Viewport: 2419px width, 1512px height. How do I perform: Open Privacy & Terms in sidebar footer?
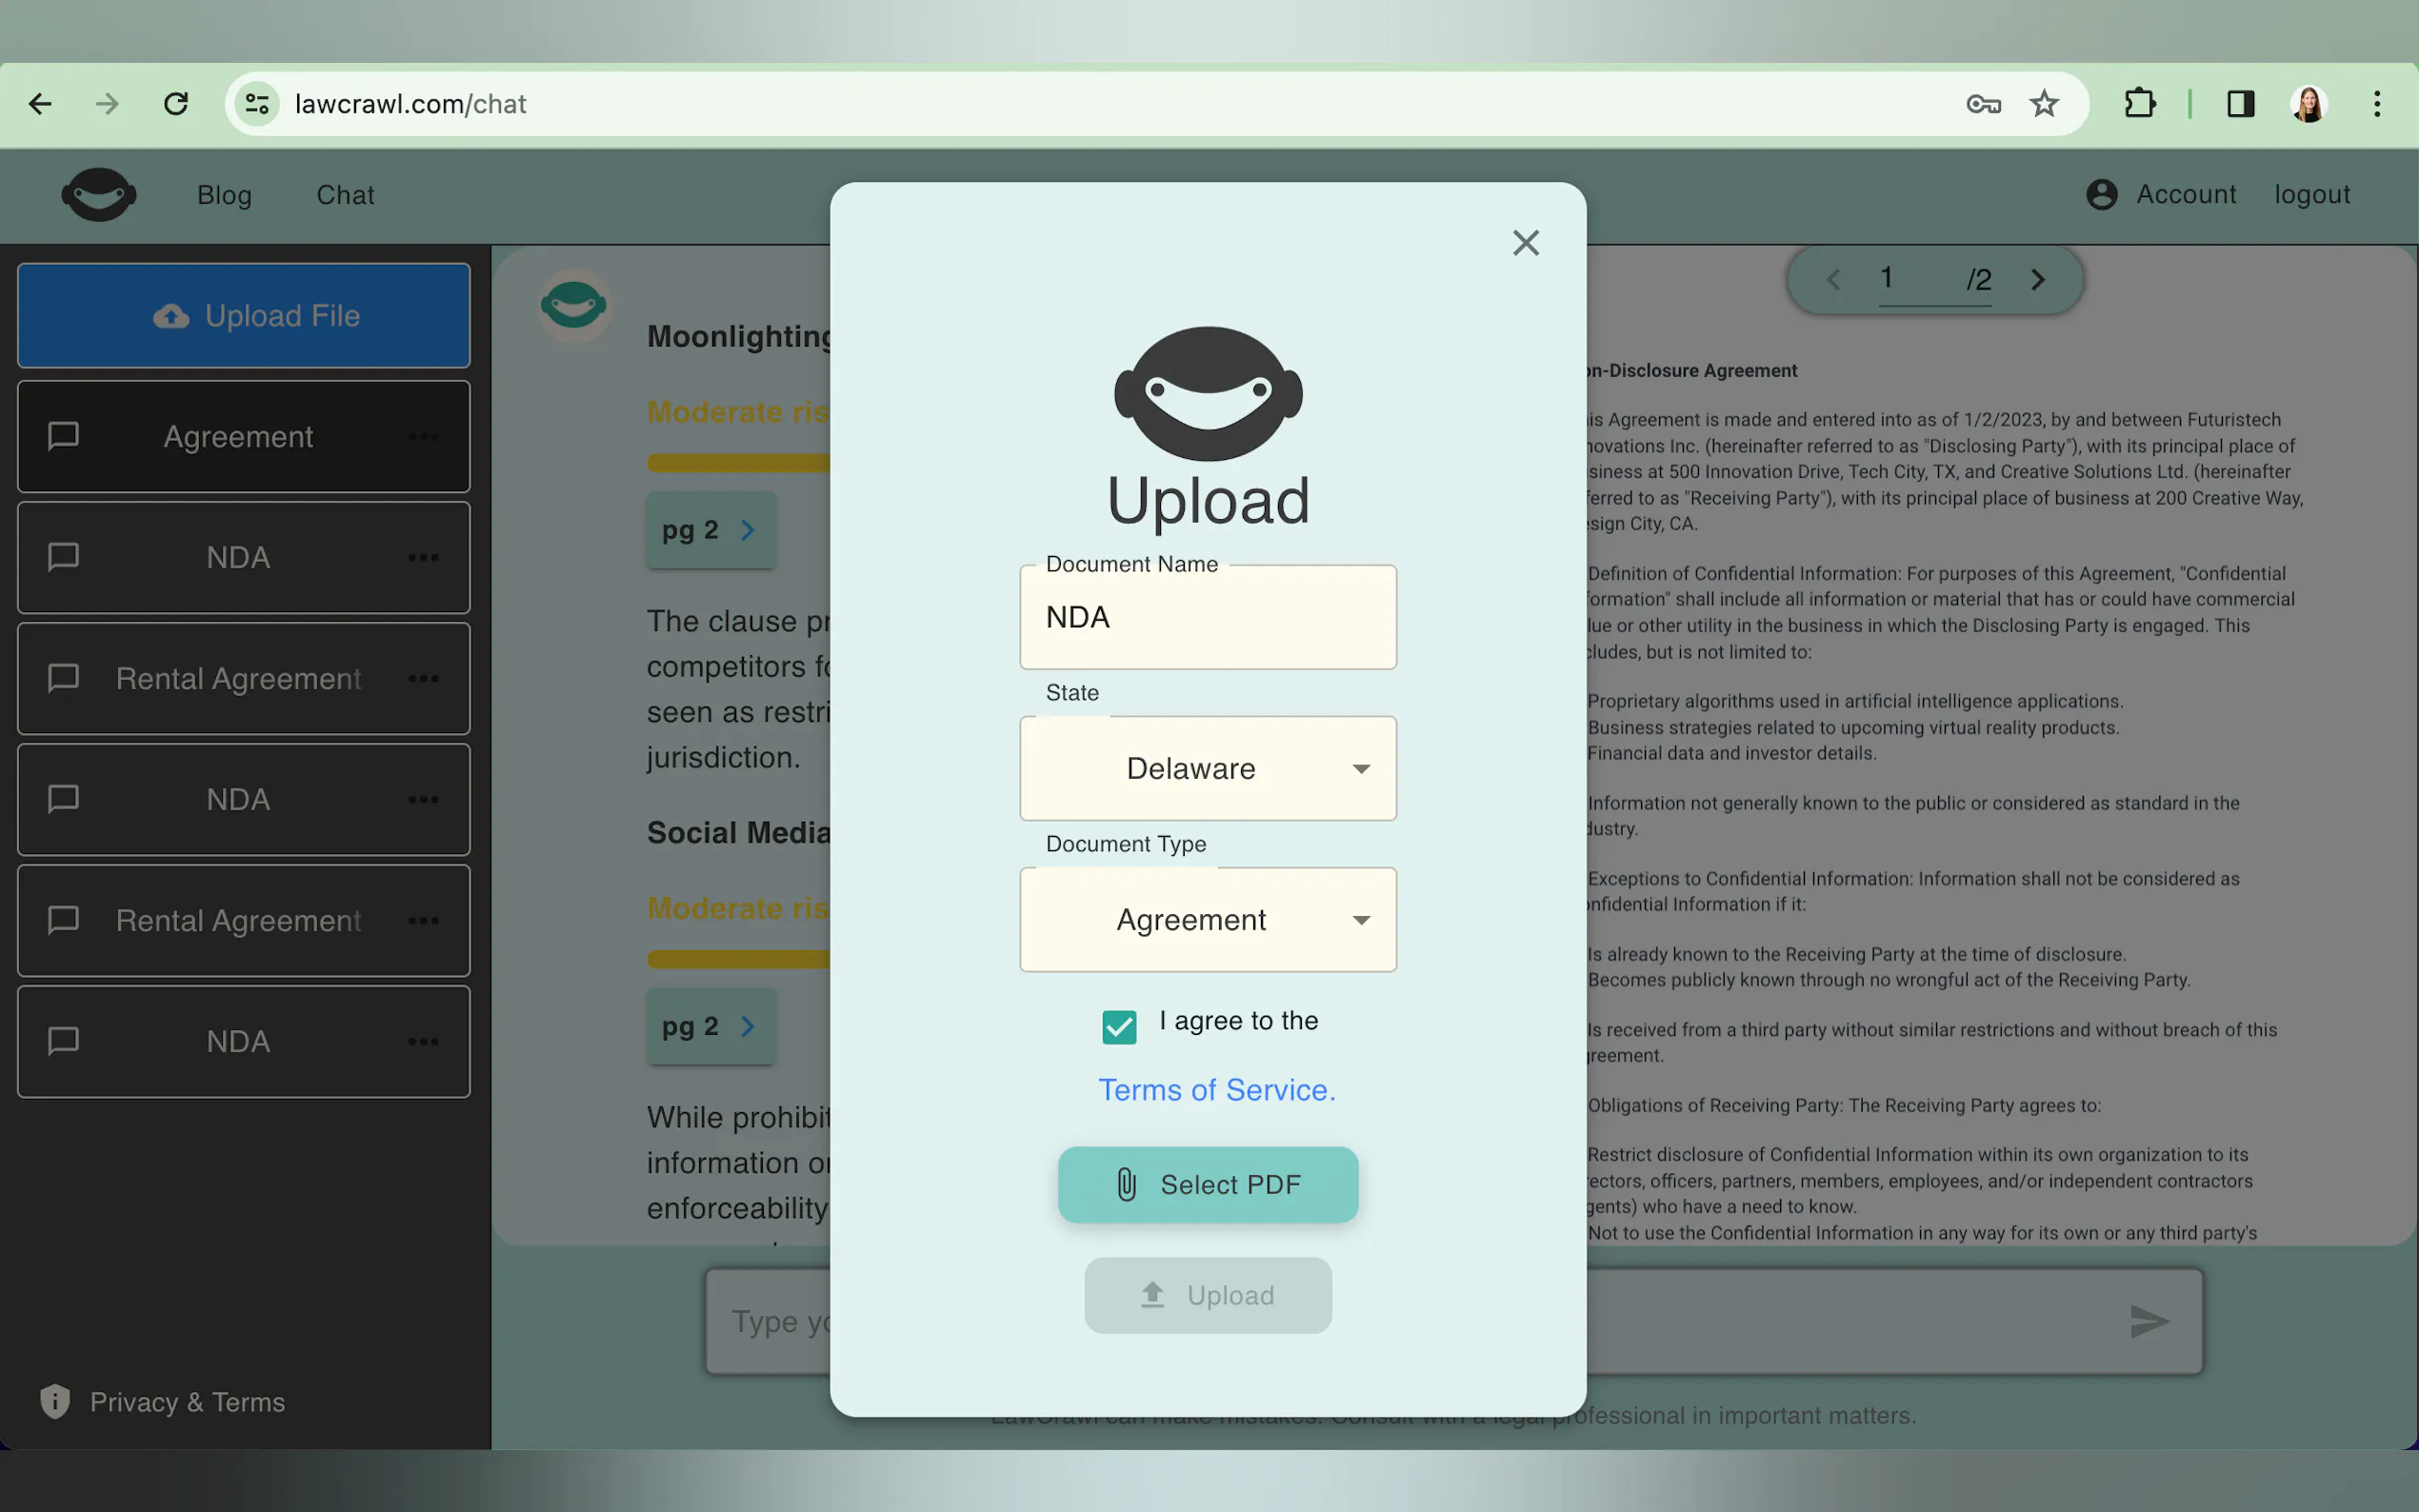click(186, 1402)
